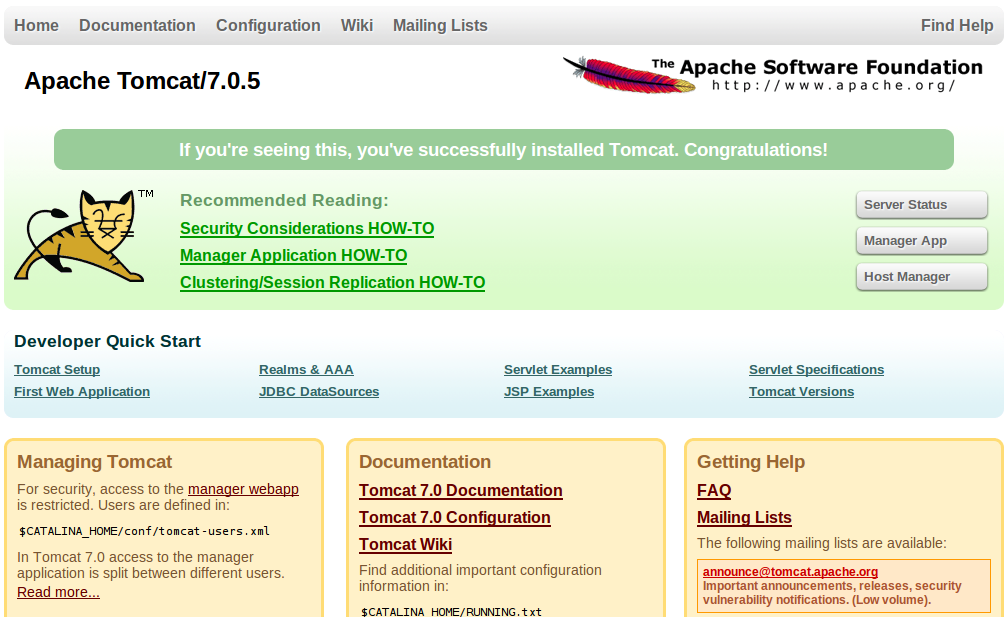Viewport: 1006px width, 617px height.
Task: Click the Tomcat cat logo
Action: coord(83,235)
